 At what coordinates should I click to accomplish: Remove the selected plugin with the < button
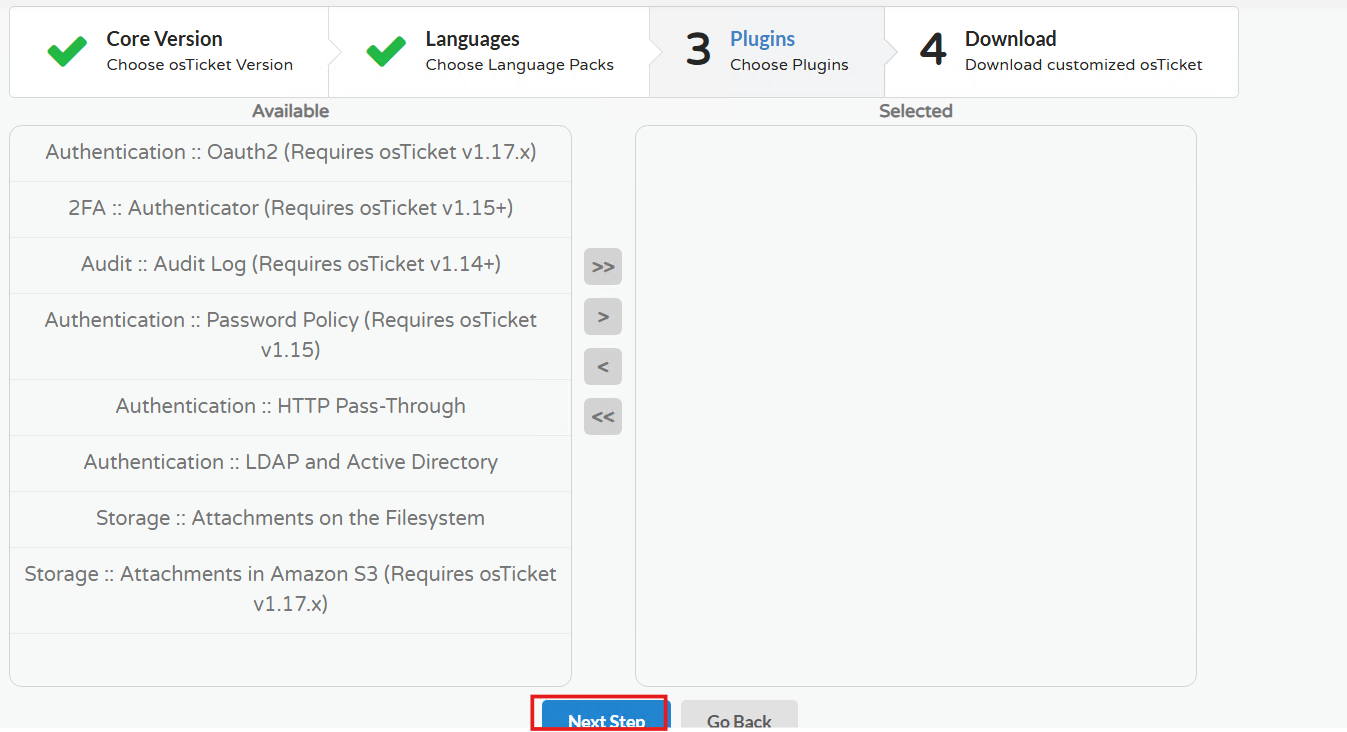[x=603, y=367]
